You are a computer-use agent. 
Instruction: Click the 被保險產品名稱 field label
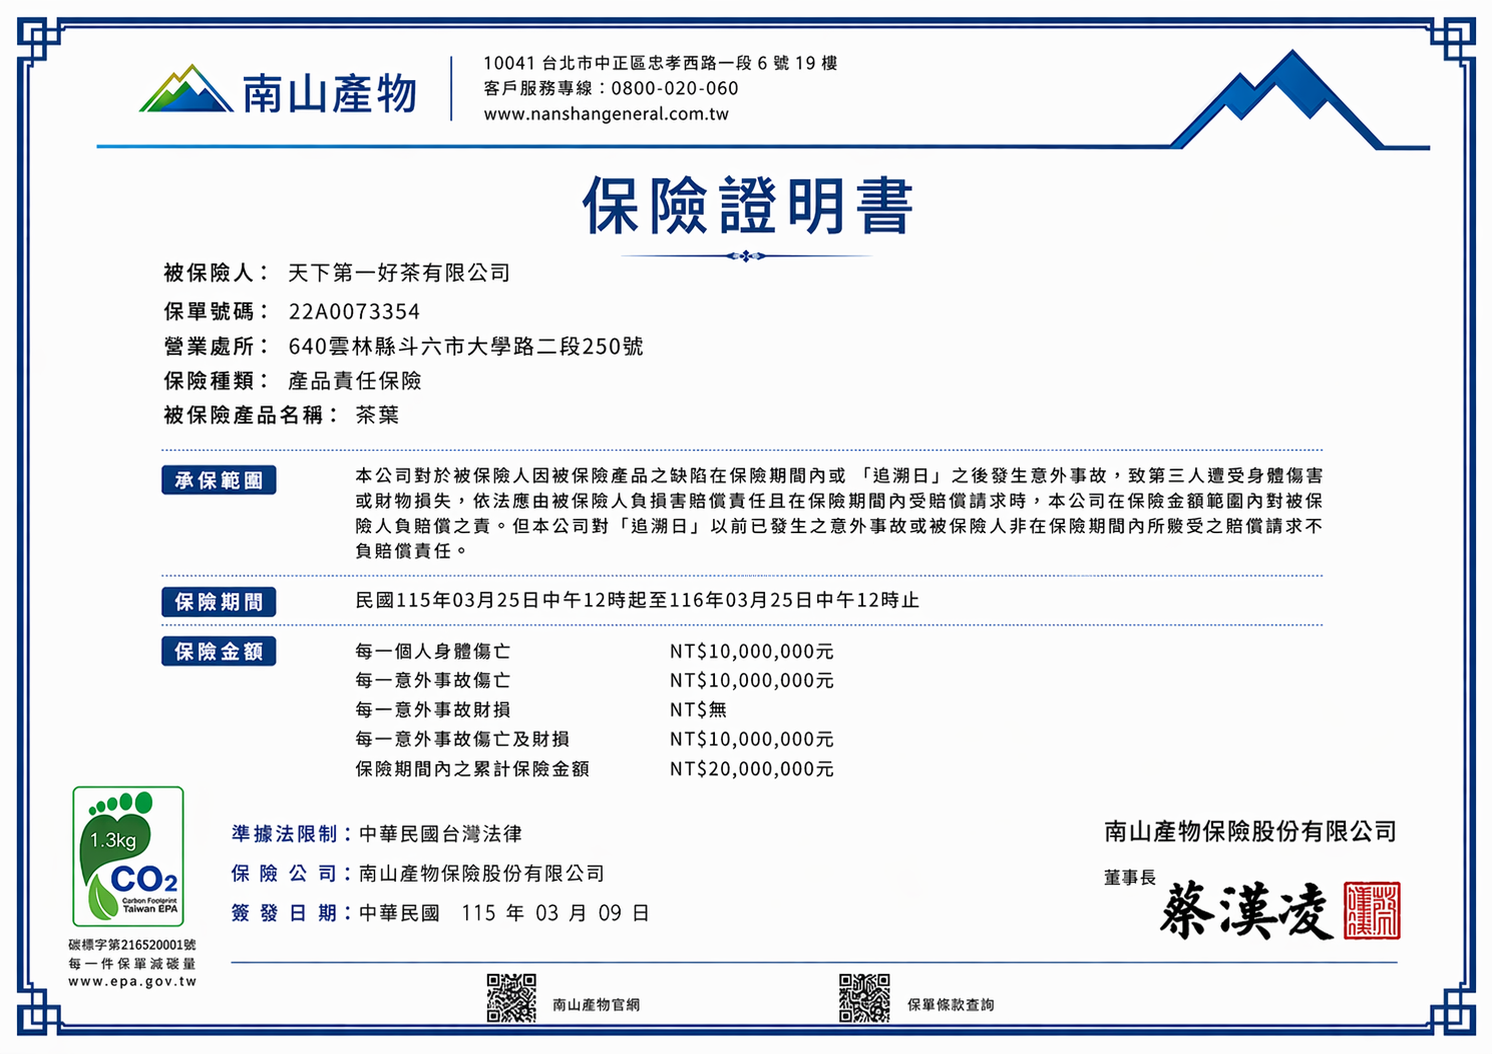coord(250,415)
